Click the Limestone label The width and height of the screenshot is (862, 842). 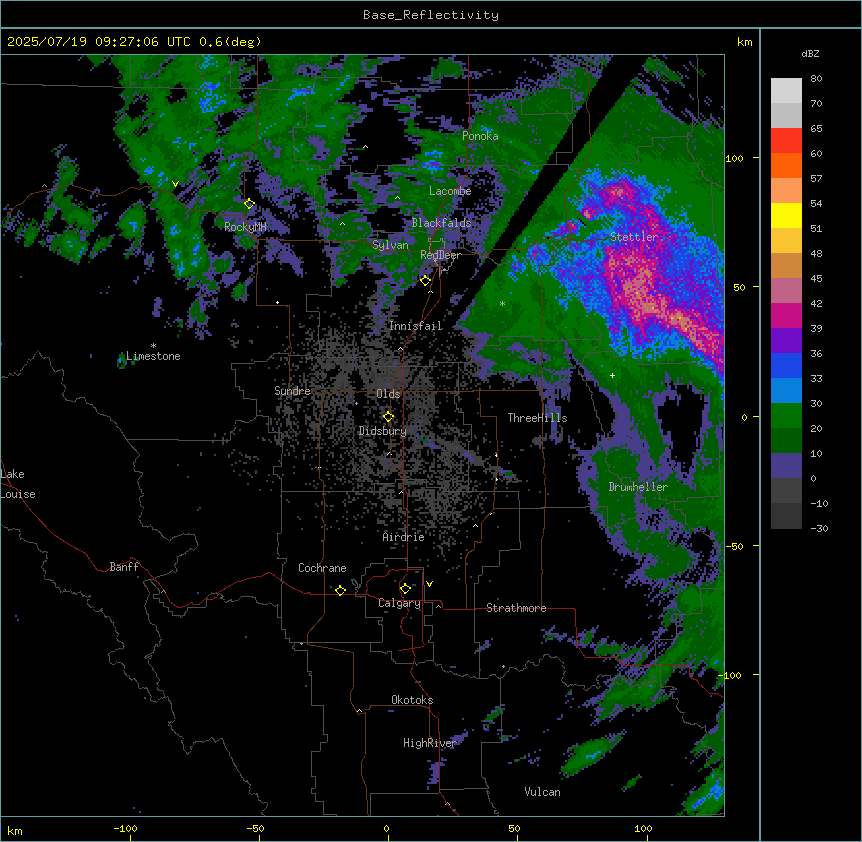coord(153,356)
